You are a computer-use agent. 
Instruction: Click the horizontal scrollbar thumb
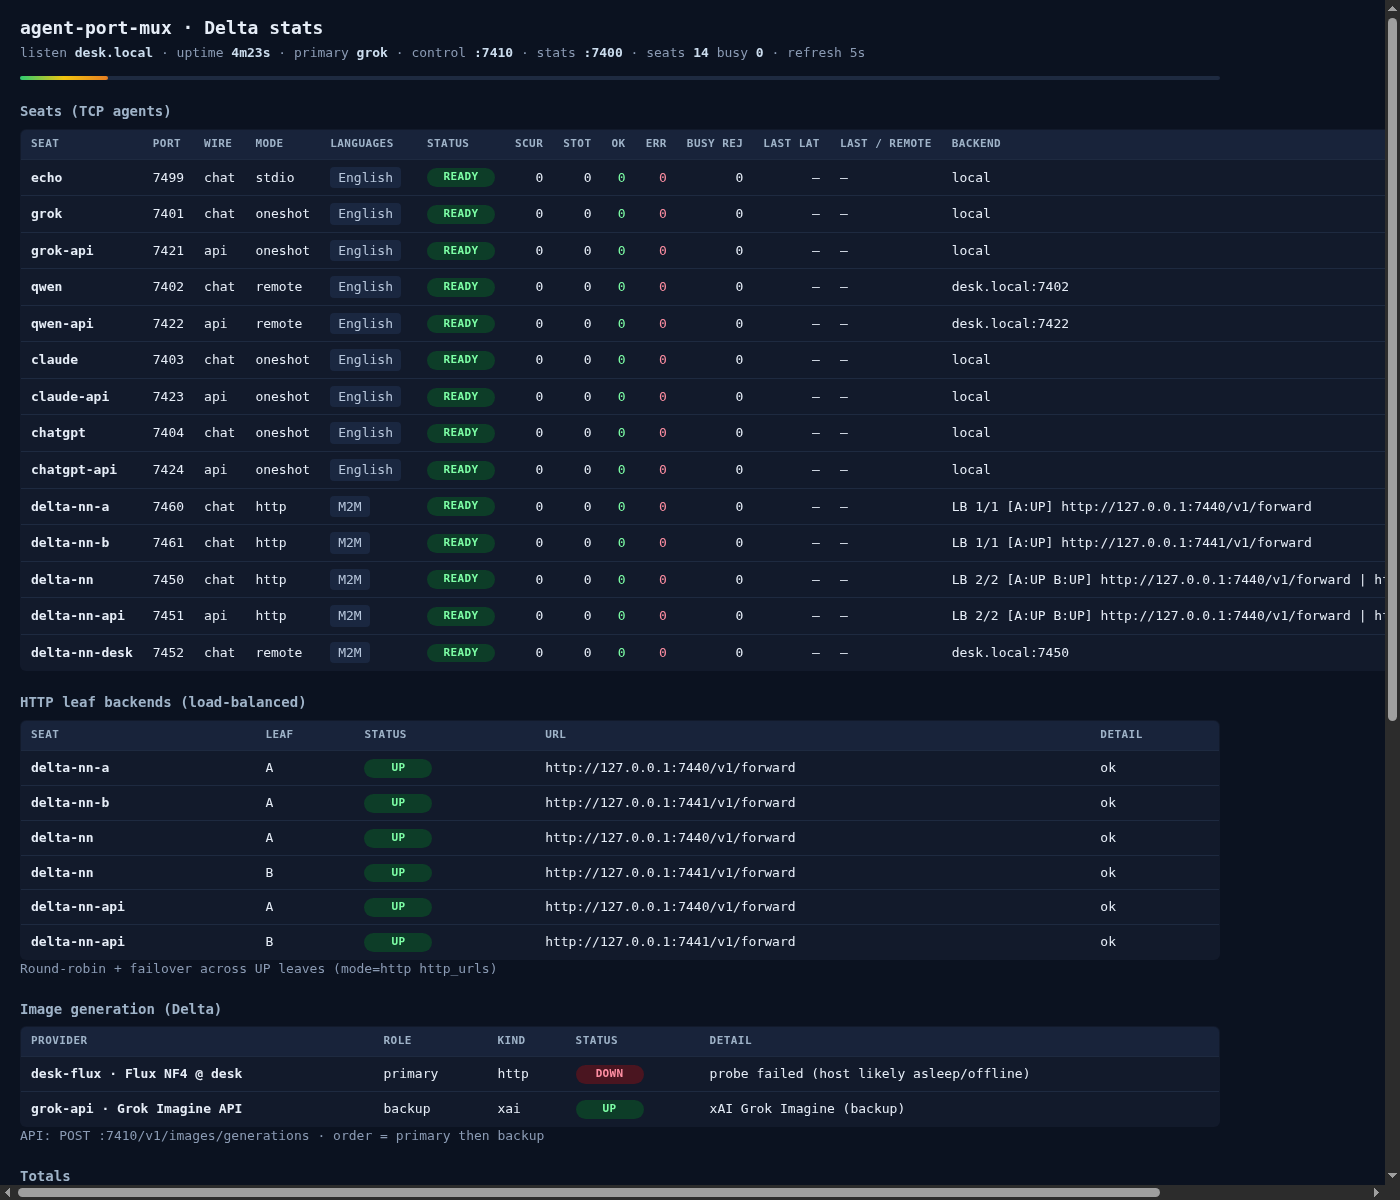589,1192
